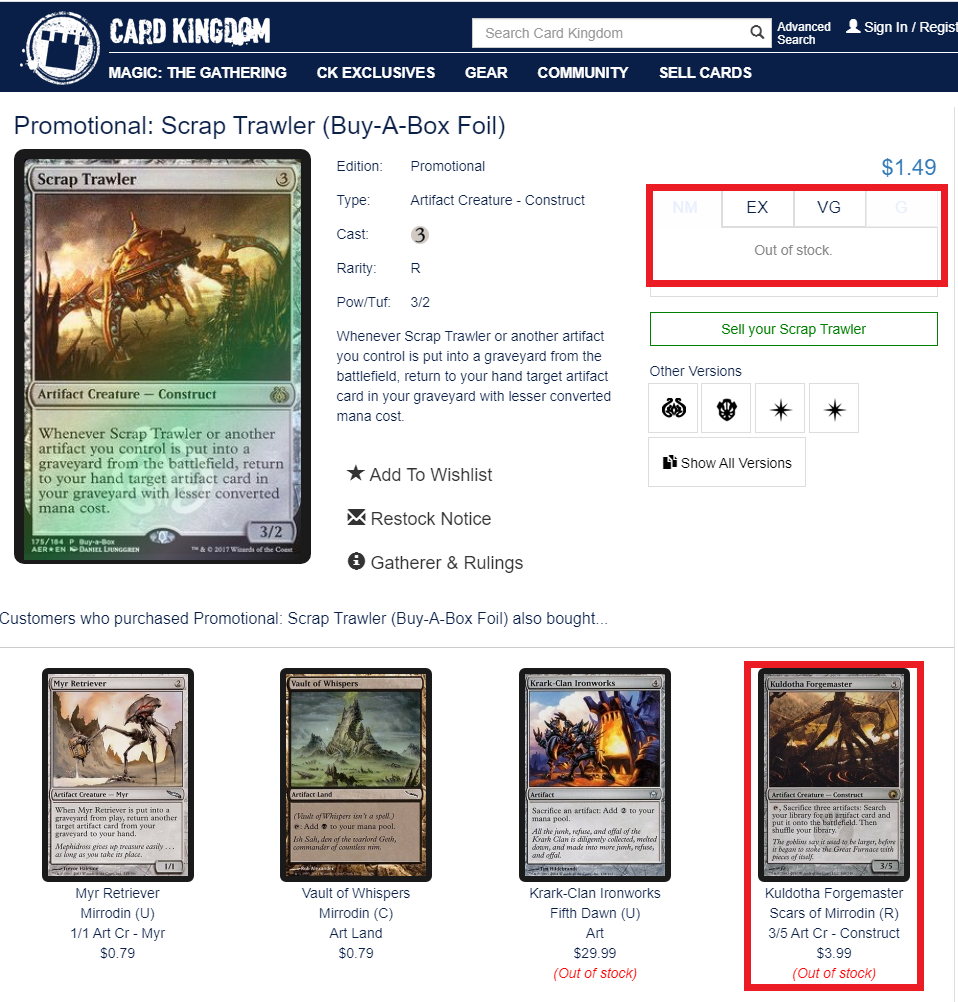Viewport: 958px width, 1002px height.
Task: Click Sell your Scrap Trawler button
Action: [794, 329]
